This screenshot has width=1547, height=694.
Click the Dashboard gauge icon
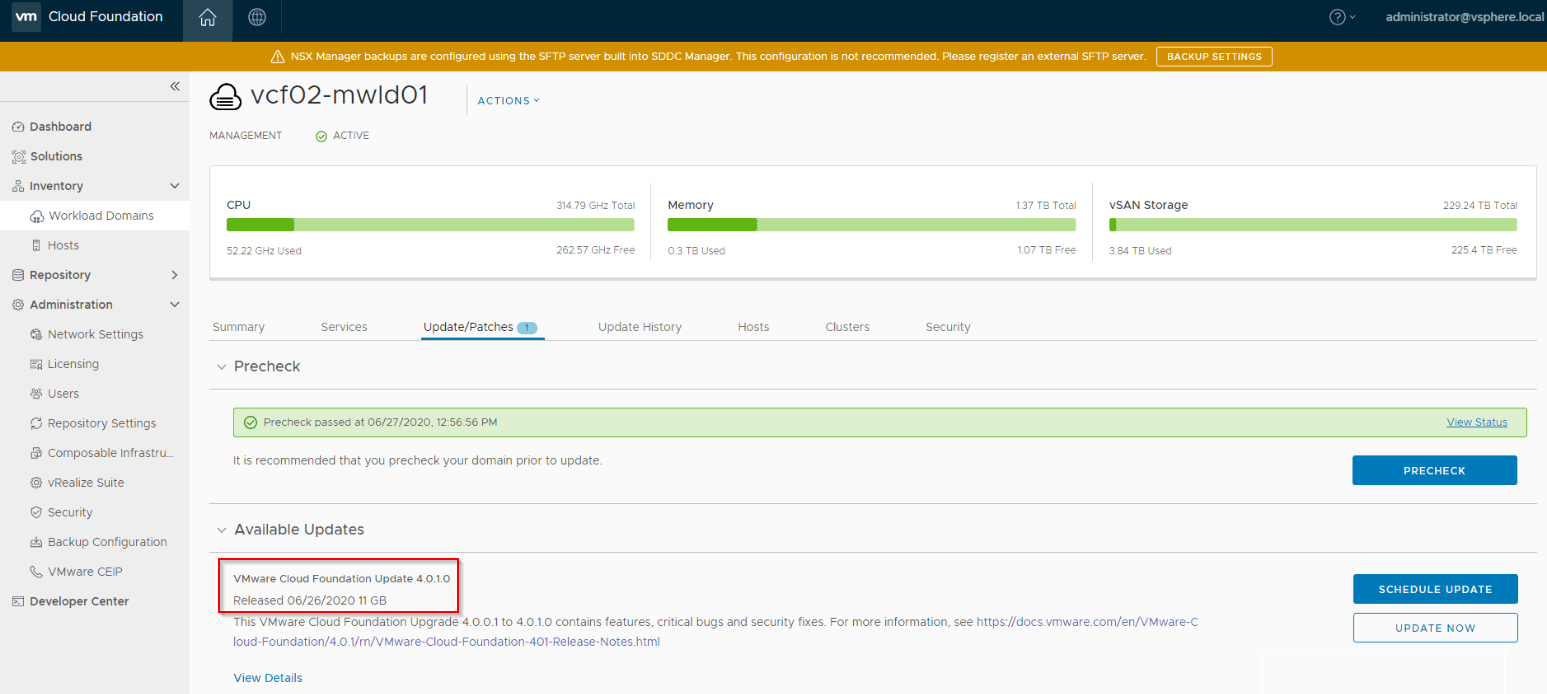18,127
